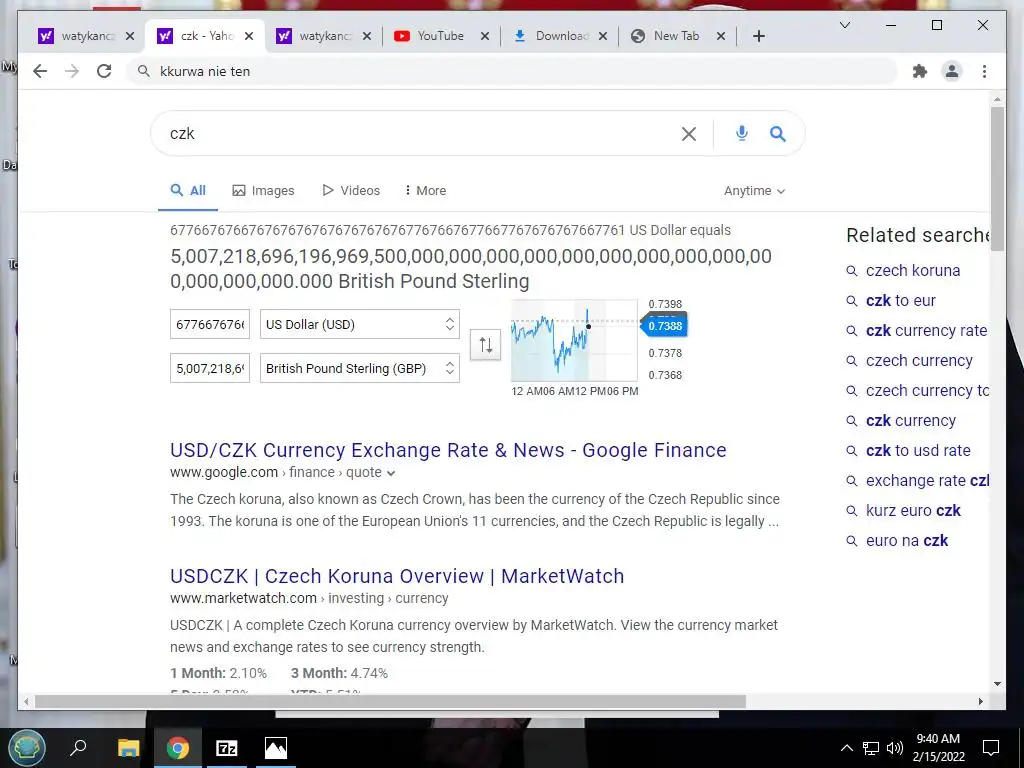
Task: Select the Images search filter
Action: pyautogui.click(x=263, y=191)
